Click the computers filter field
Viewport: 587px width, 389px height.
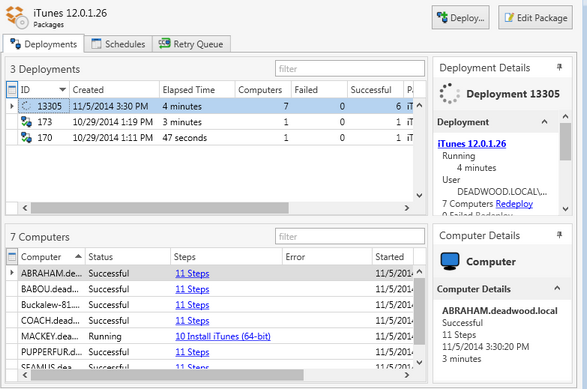click(x=350, y=237)
